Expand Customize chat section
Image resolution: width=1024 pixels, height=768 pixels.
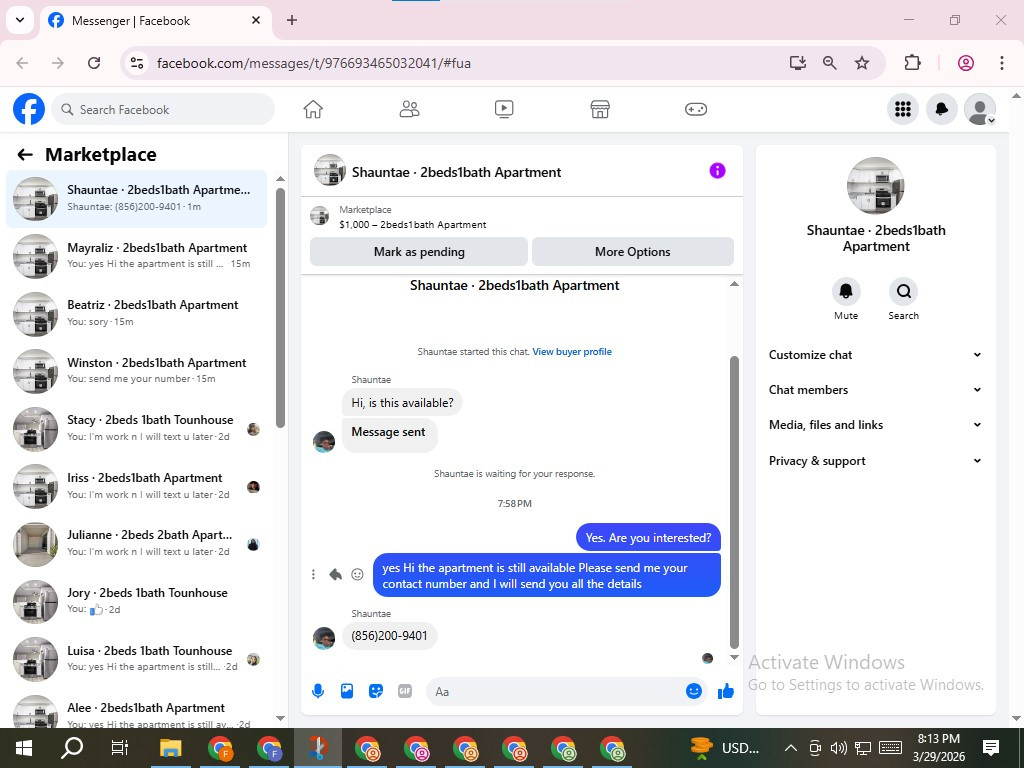(875, 355)
